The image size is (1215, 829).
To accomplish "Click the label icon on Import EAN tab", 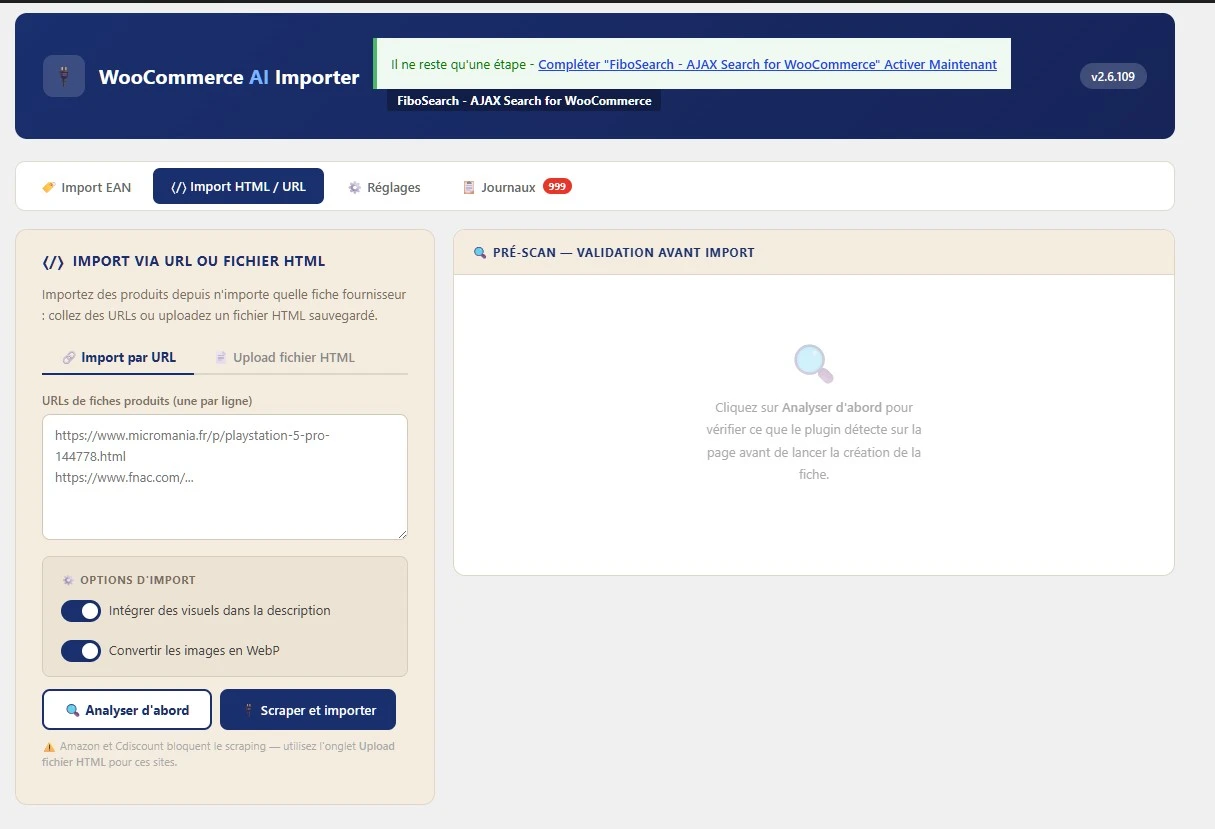I will [48, 188].
